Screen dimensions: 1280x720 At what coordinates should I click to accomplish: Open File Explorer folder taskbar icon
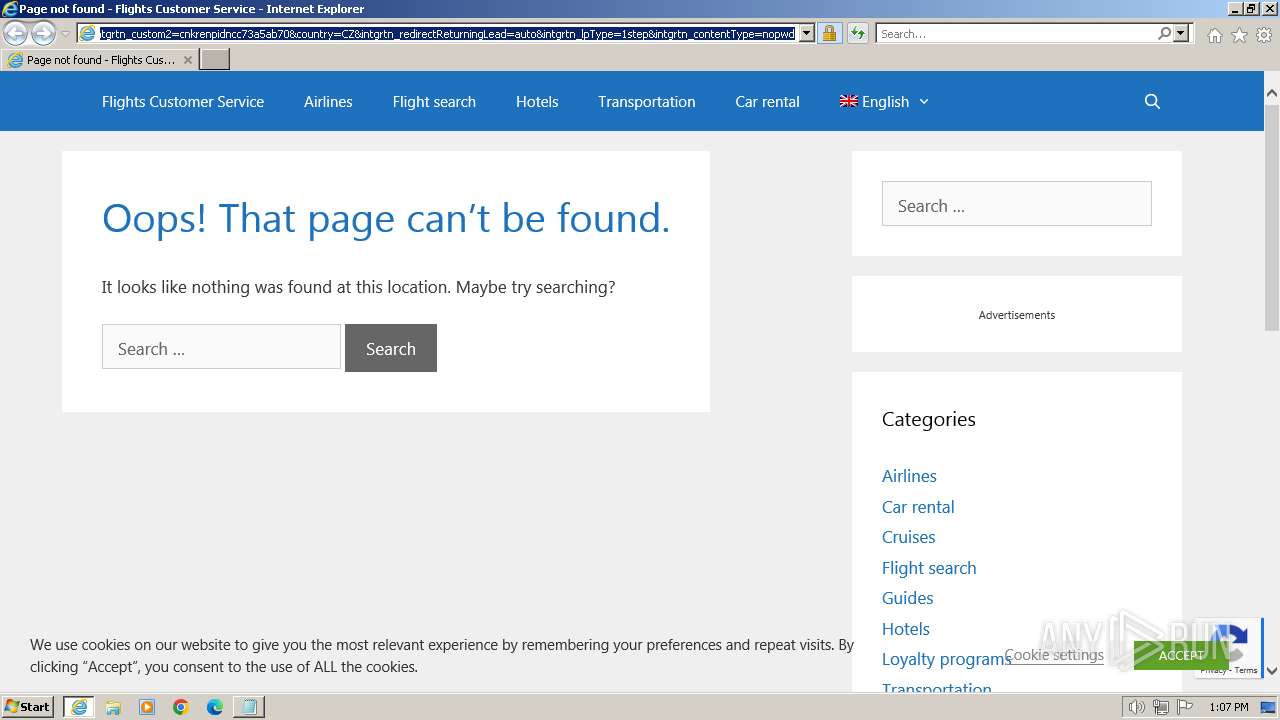tap(113, 707)
